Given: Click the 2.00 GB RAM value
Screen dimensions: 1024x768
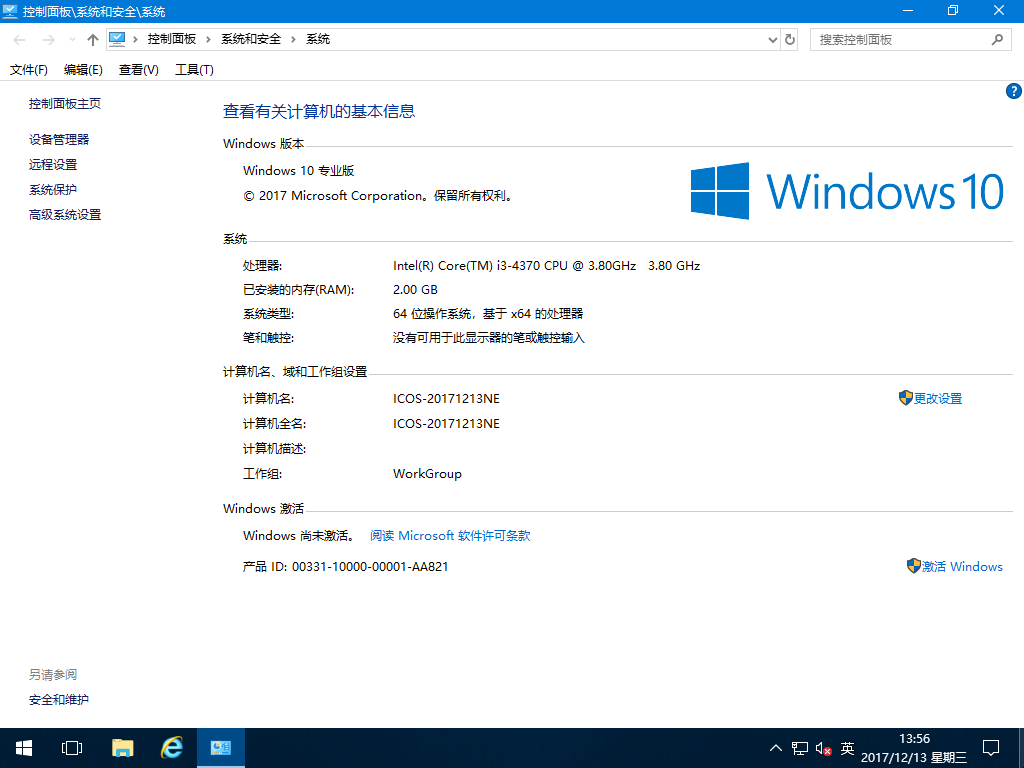Looking at the screenshot, I should coord(415,290).
